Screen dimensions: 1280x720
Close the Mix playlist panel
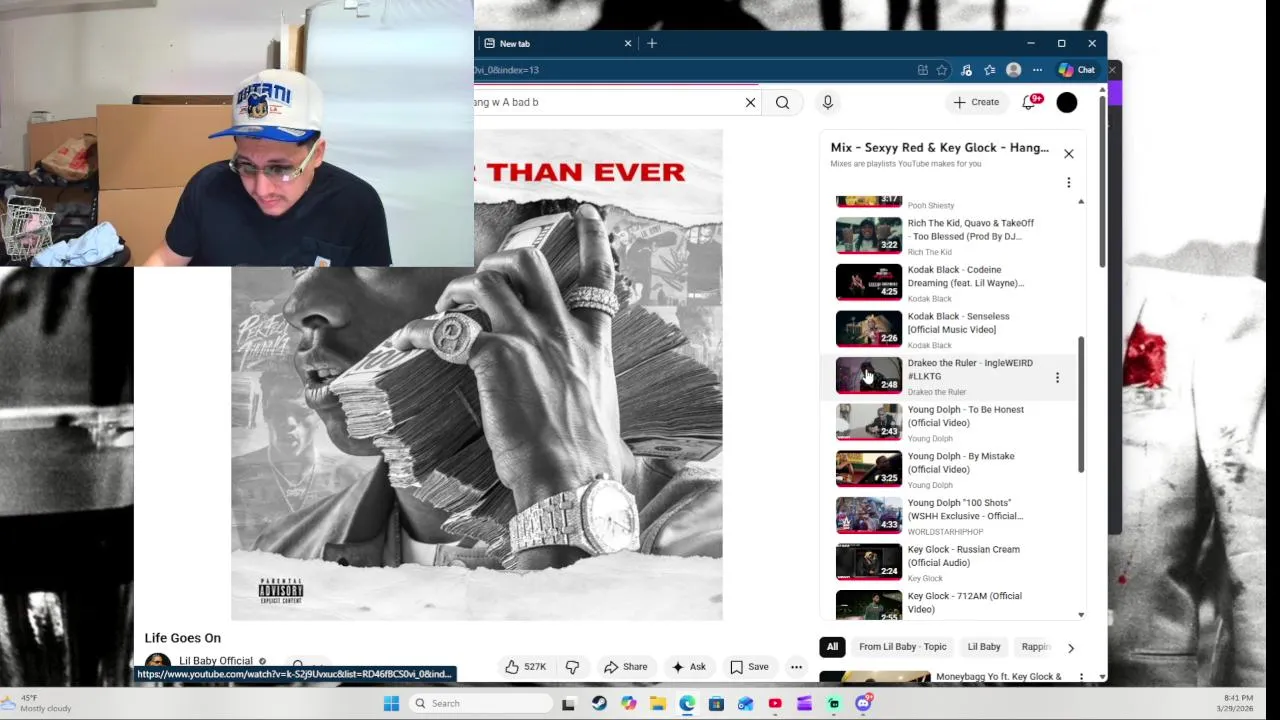coord(1068,154)
